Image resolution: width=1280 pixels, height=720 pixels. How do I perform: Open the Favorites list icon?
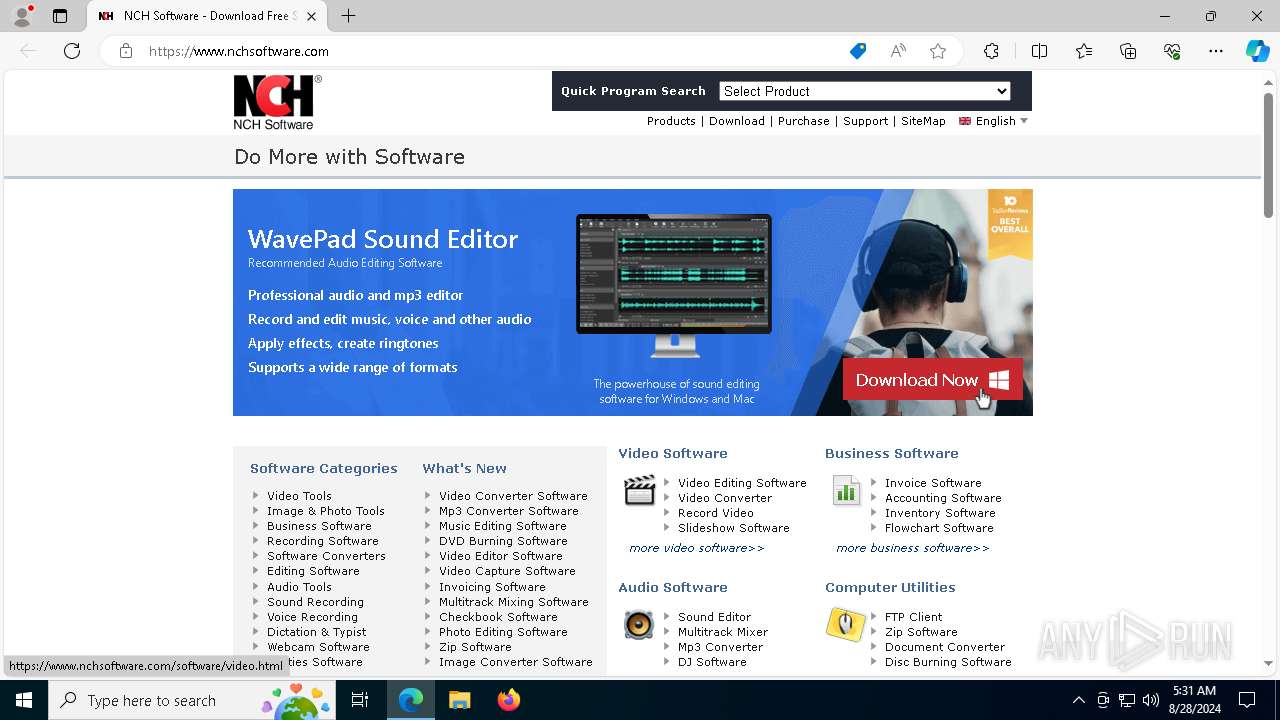[x=1084, y=51]
